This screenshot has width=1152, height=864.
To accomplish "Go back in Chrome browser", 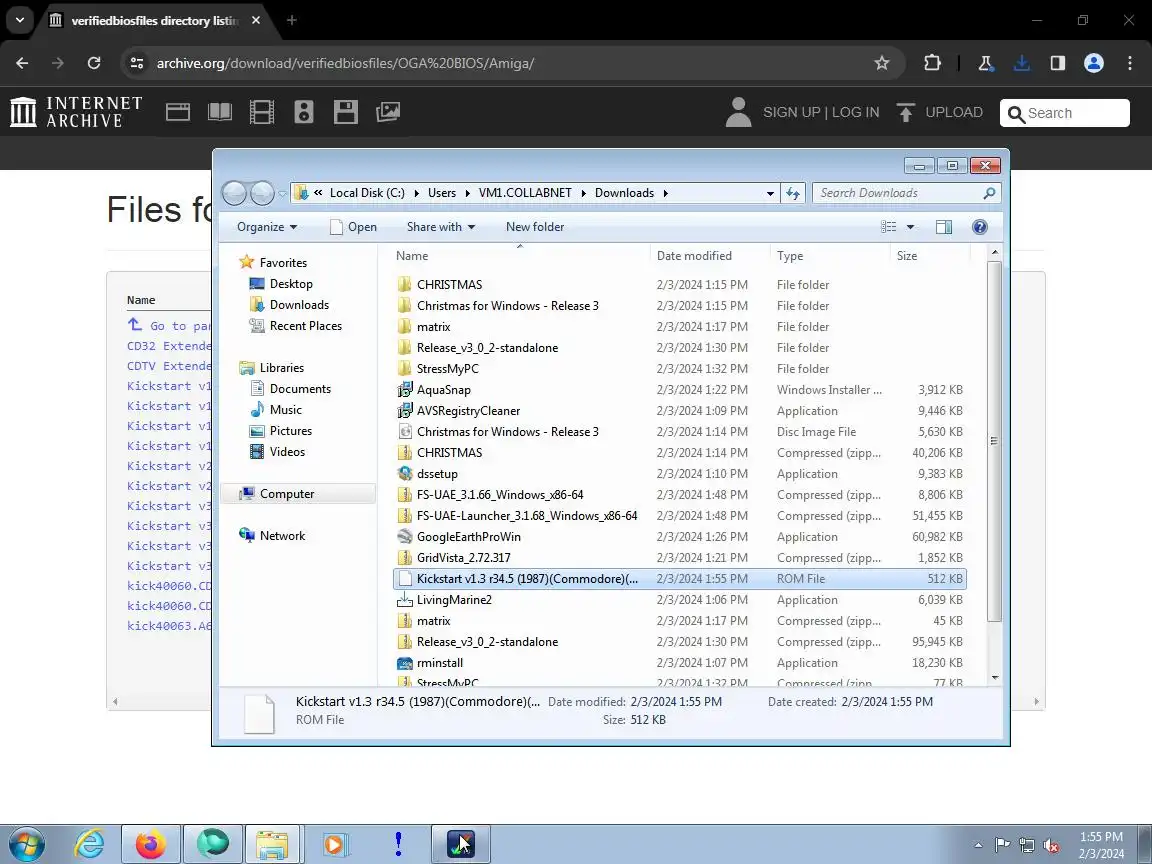I will (x=22, y=63).
